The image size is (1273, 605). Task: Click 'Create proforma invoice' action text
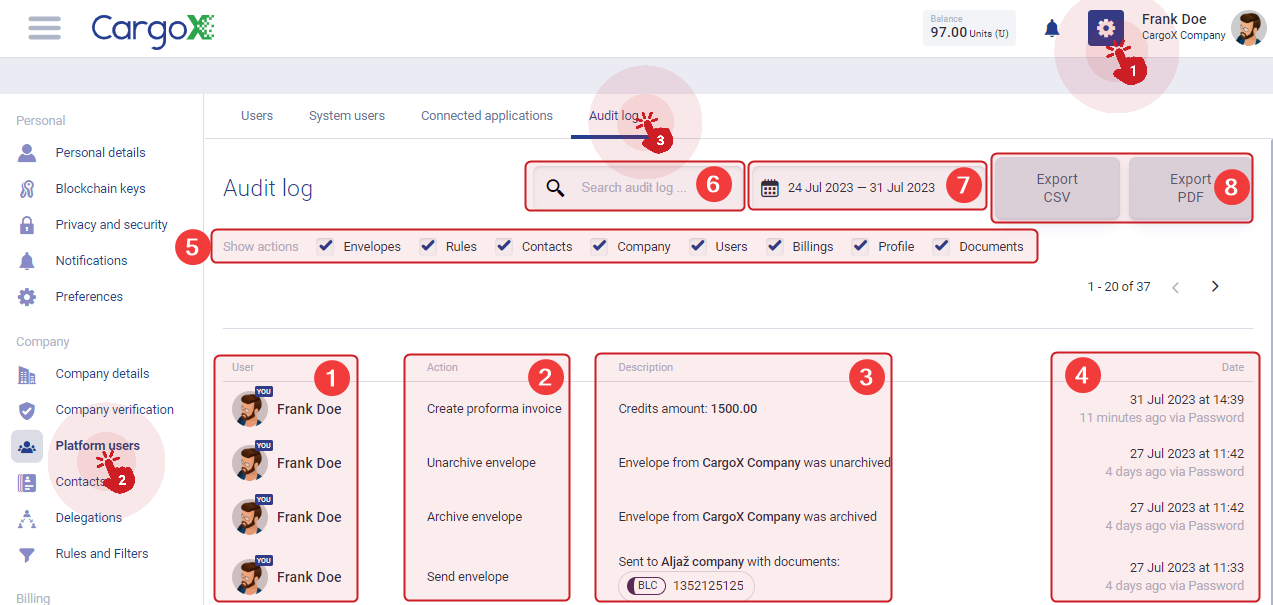(494, 409)
